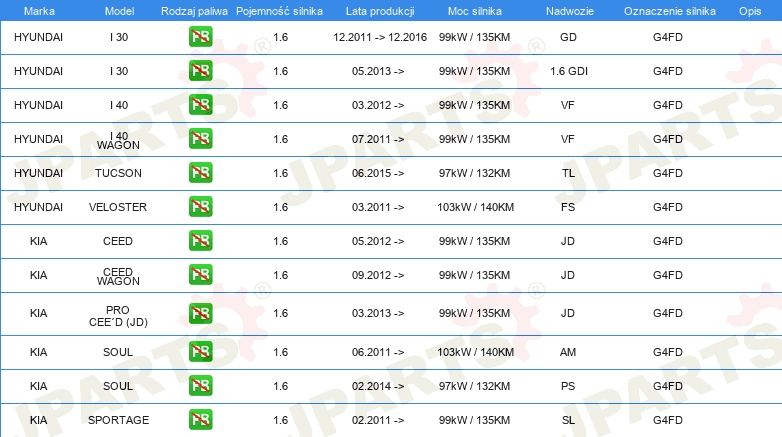Click the production date 07.2011 ->
Viewport: 782px width, 437px height.
[x=378, y=139]
